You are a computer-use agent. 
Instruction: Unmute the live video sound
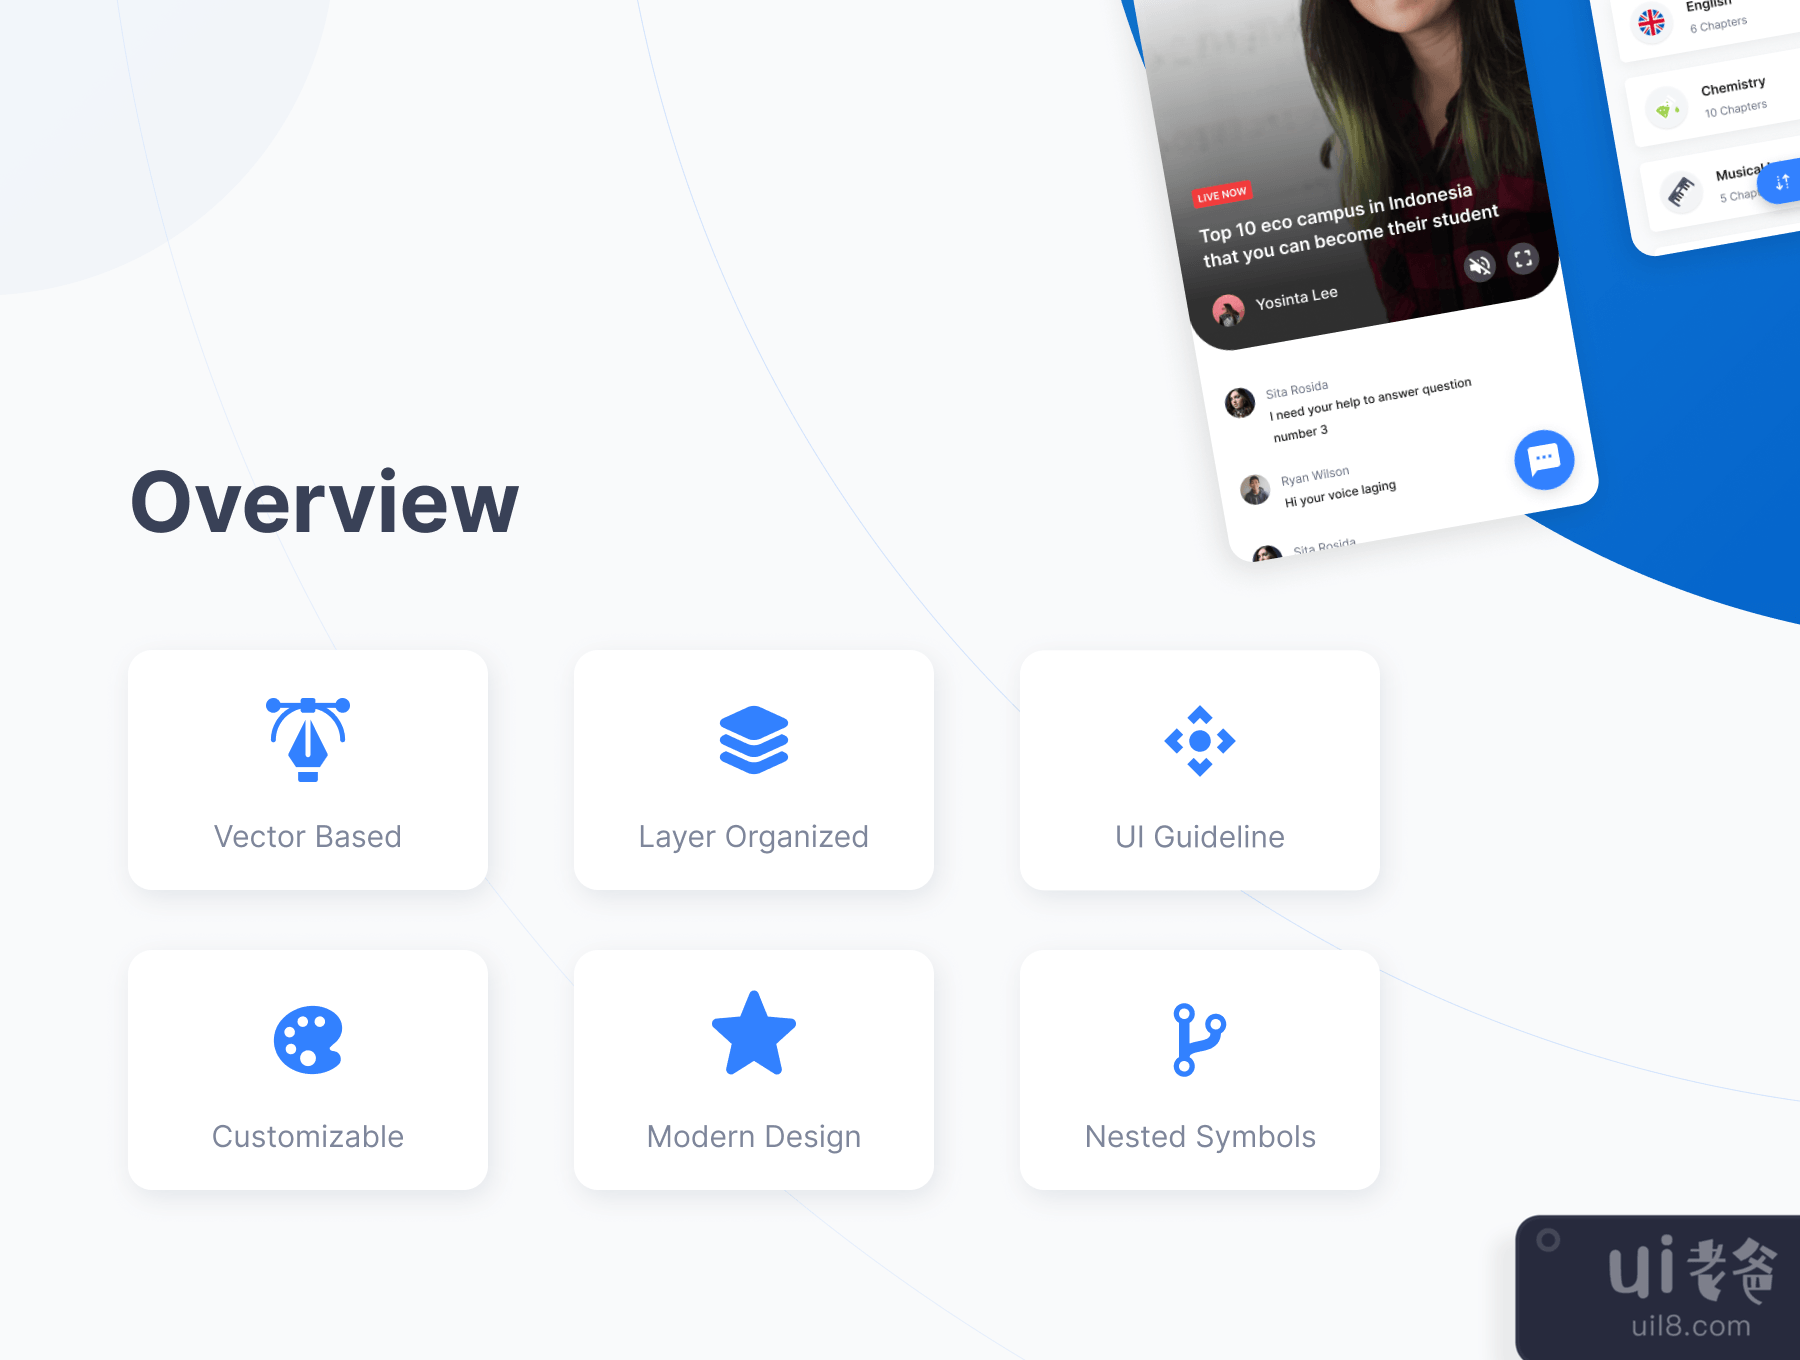[1480, 265]
